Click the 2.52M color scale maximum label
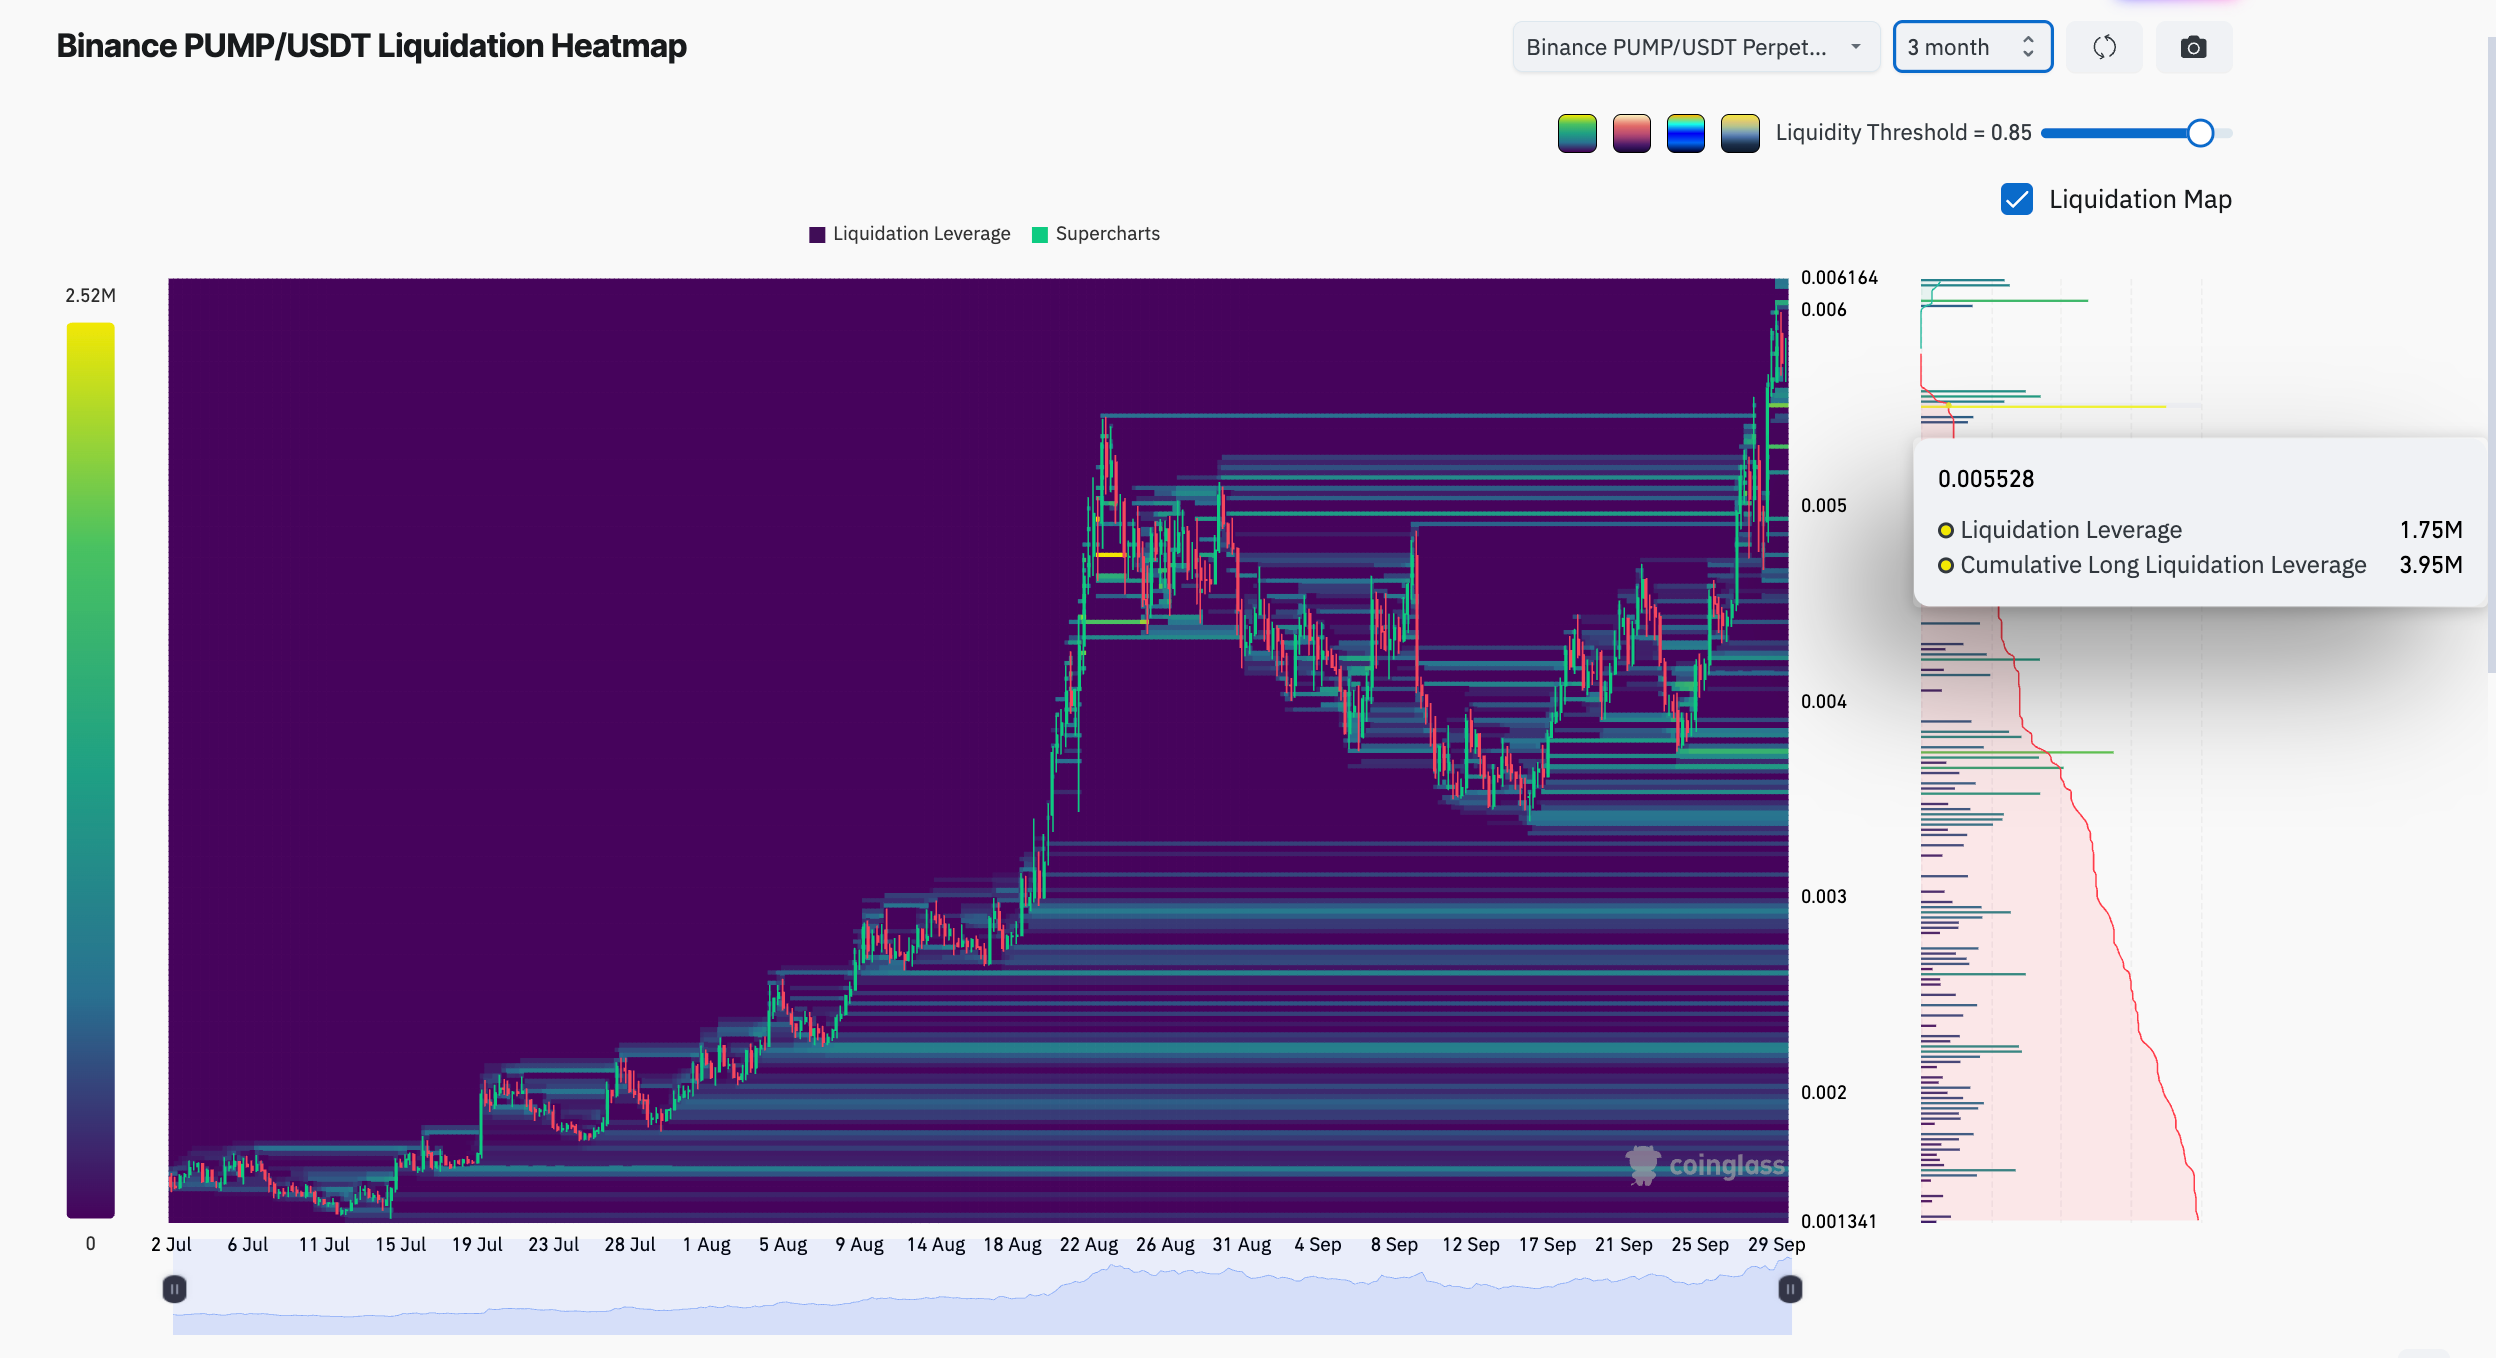Screen dimensions: 2496x1358 pyautogui.click(x=90, y=295)
